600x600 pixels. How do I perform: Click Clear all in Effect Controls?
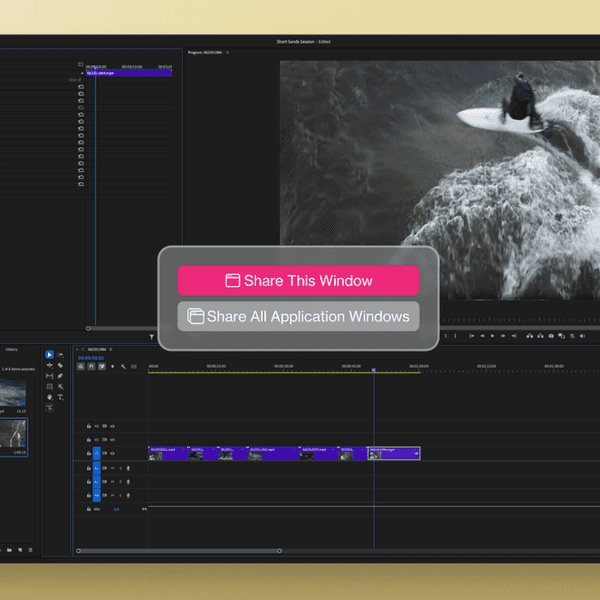pos(74,80)
